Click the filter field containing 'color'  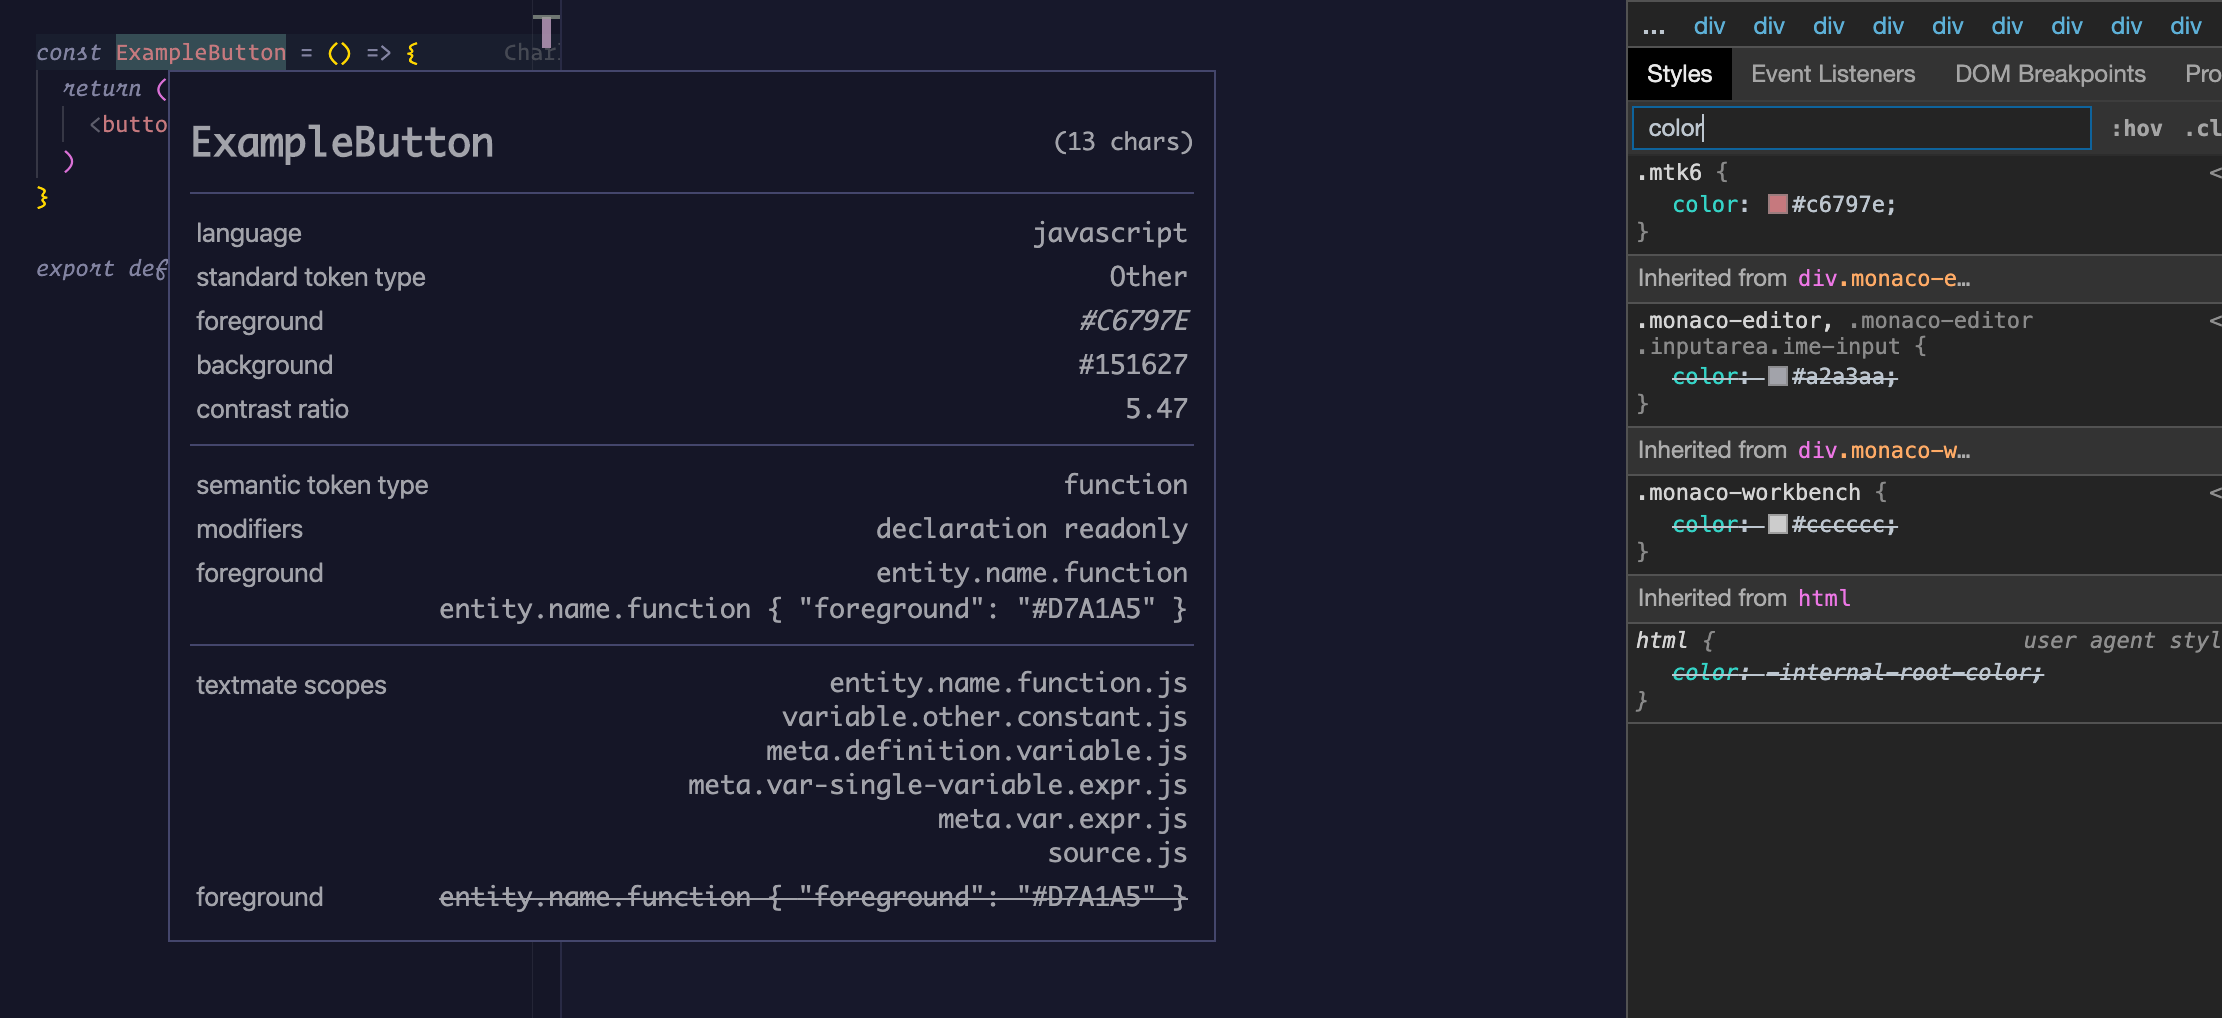tap(1859, 128)
